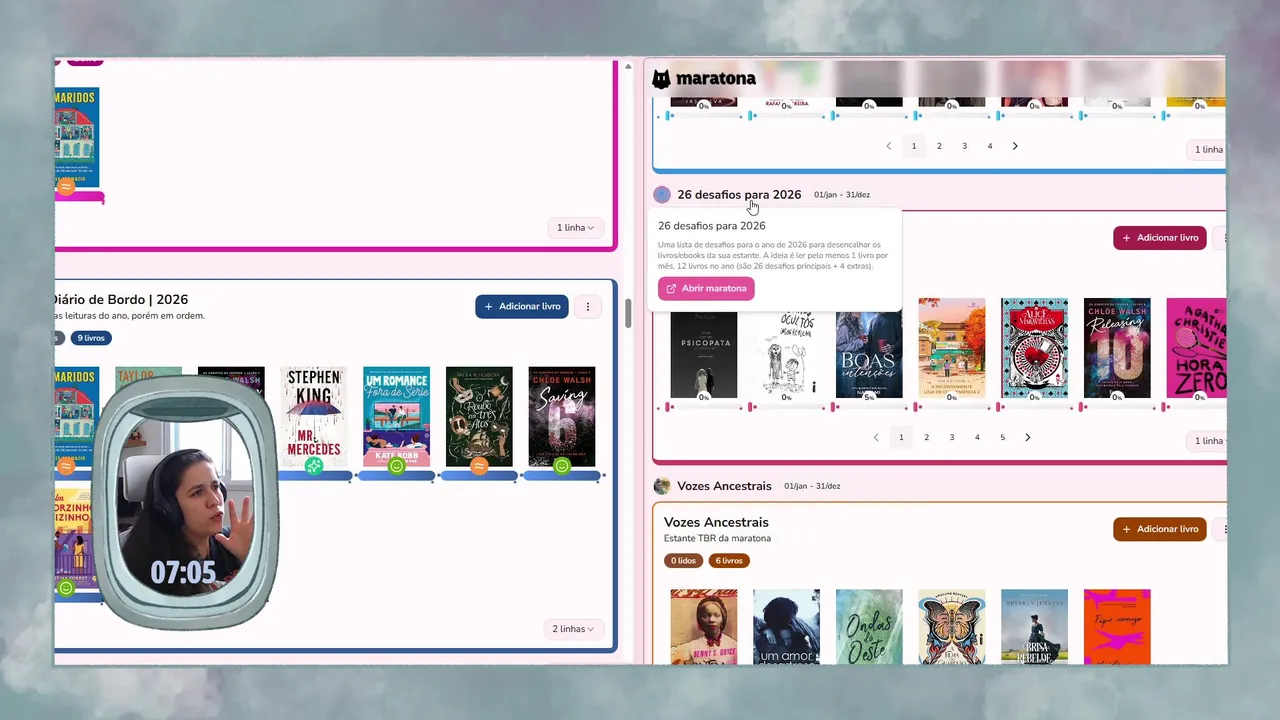Click the green smiley on the lower-left book
The width and height of the screenshot is (1280, 720).
pyautogui.click(x=66, y=588)
